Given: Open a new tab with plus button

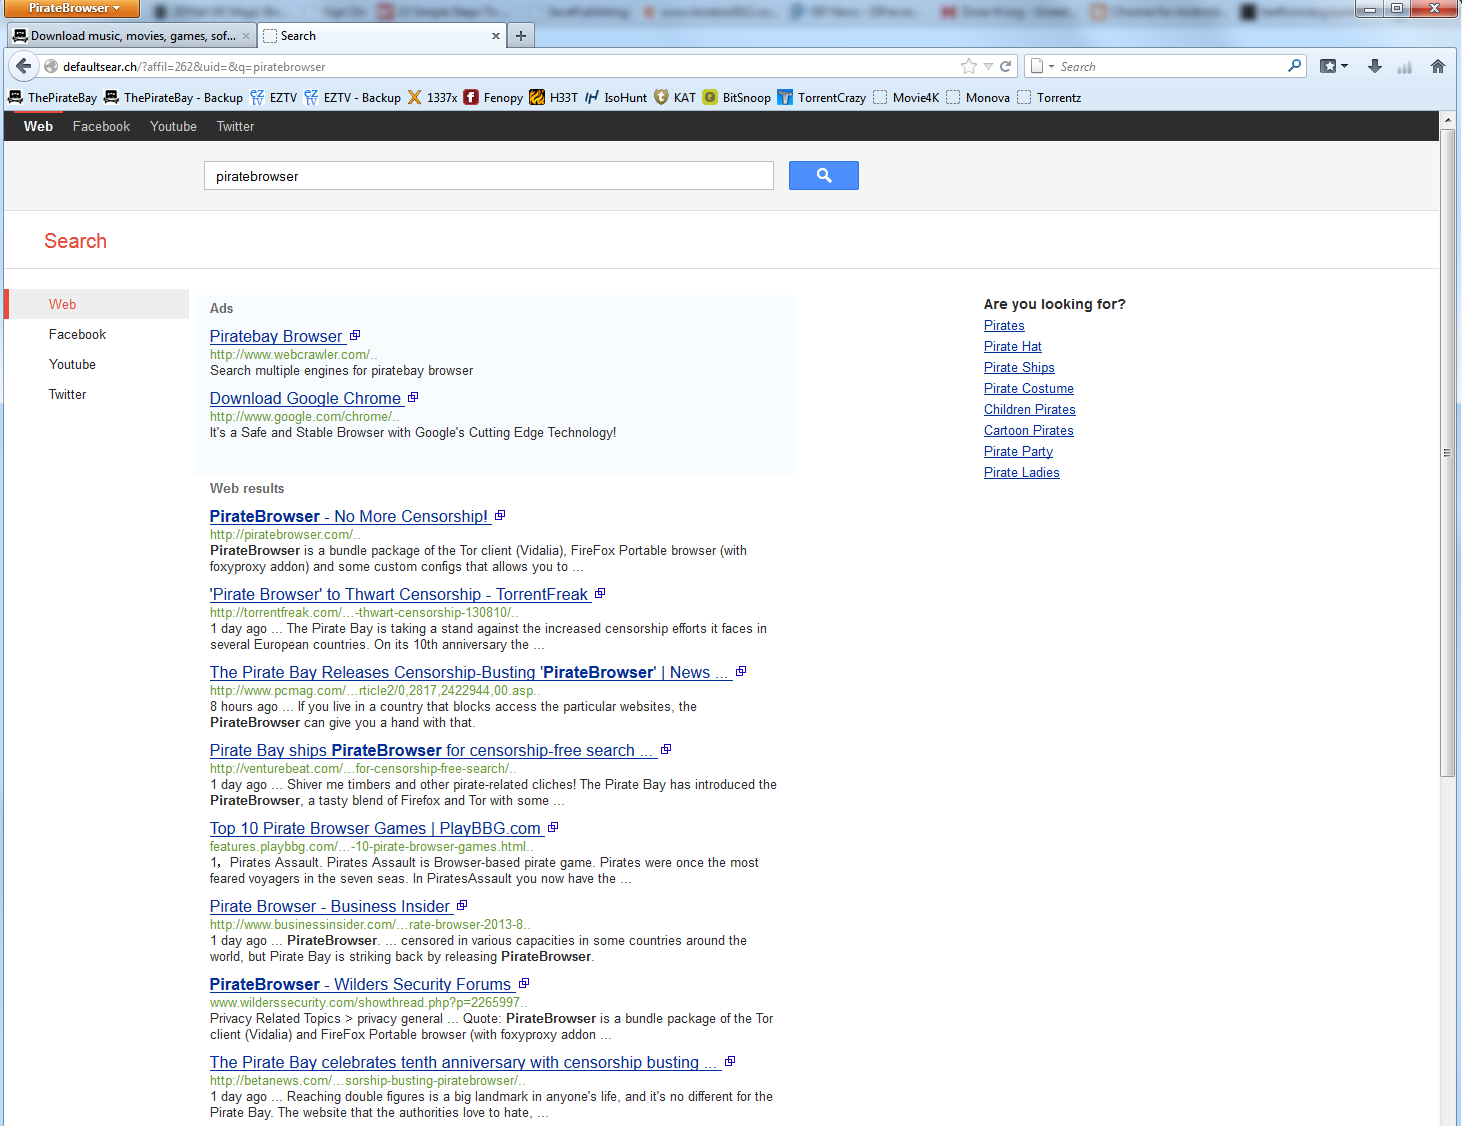Looking at the screenshot, I should (x=520, y=36).
